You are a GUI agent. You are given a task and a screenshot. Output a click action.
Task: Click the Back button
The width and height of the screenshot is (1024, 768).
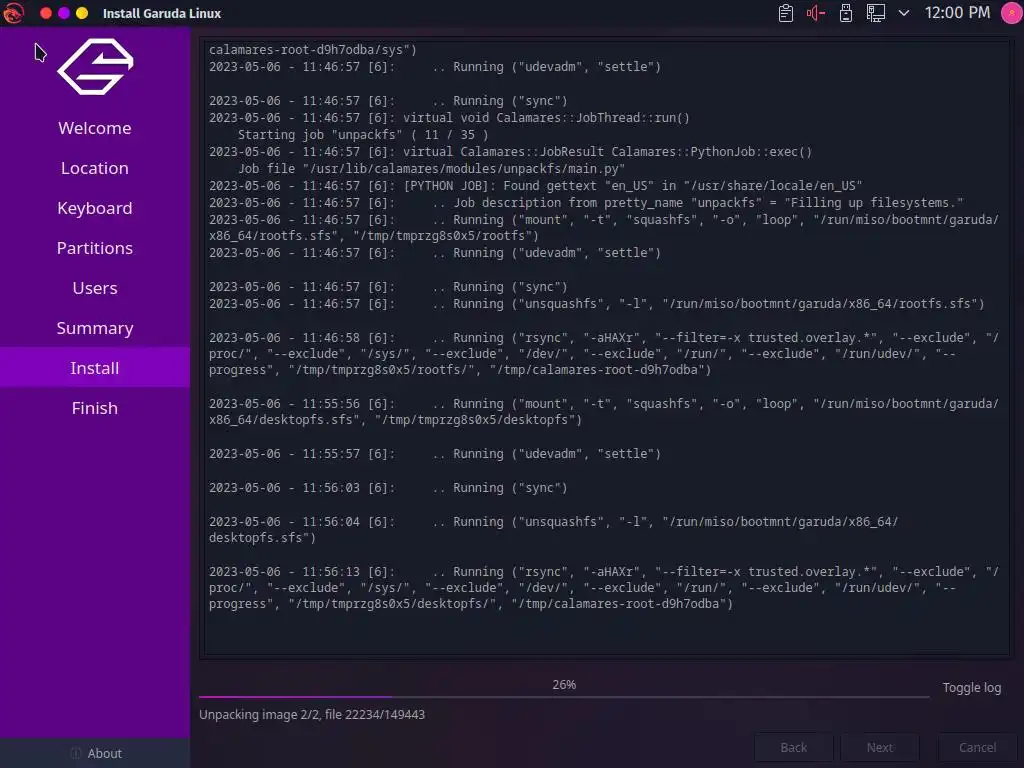coord(794,747)
